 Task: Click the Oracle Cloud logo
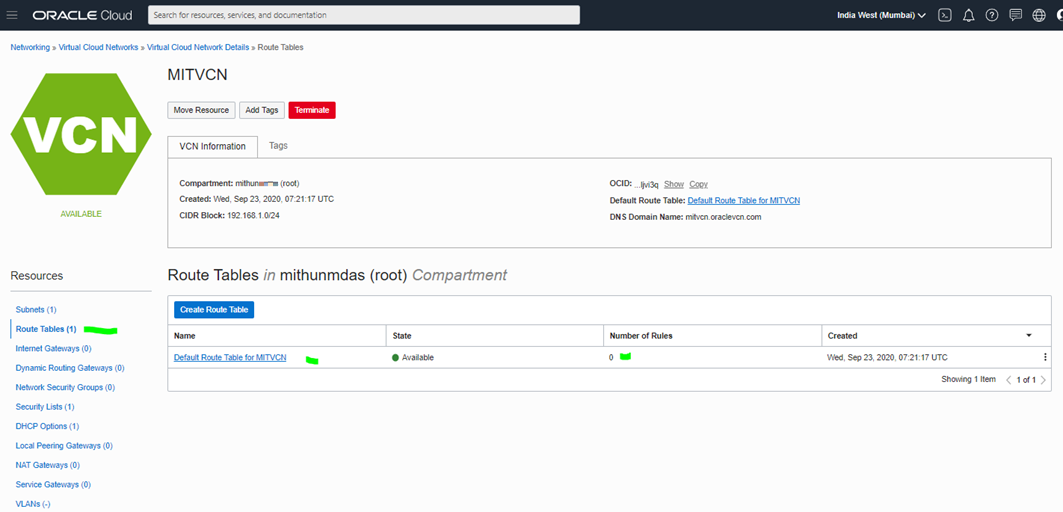82,15
